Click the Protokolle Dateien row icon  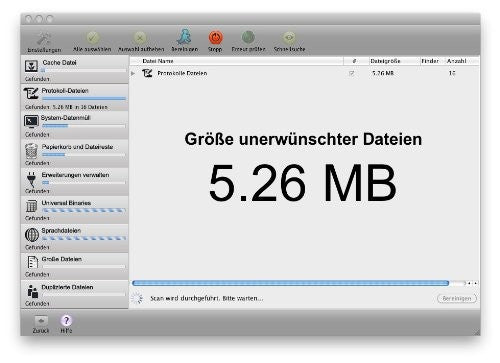coord(147,73)
